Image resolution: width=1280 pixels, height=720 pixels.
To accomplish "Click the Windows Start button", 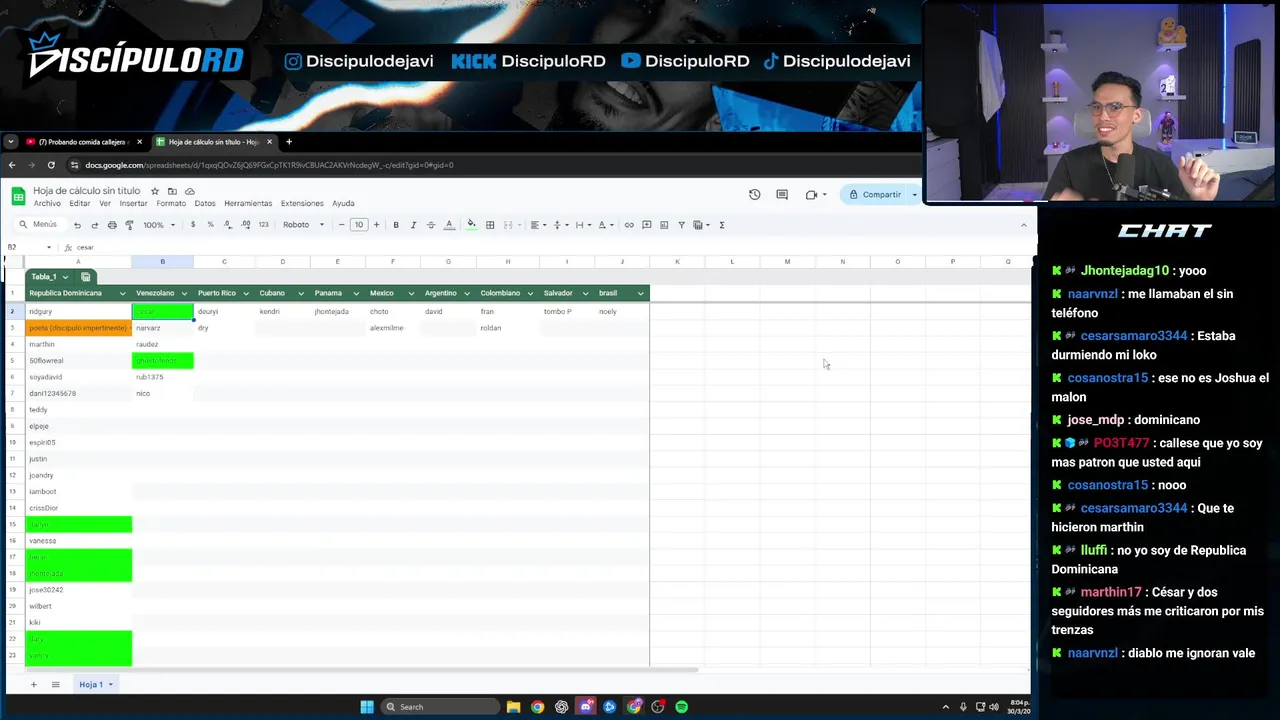I will coord(367,707).
